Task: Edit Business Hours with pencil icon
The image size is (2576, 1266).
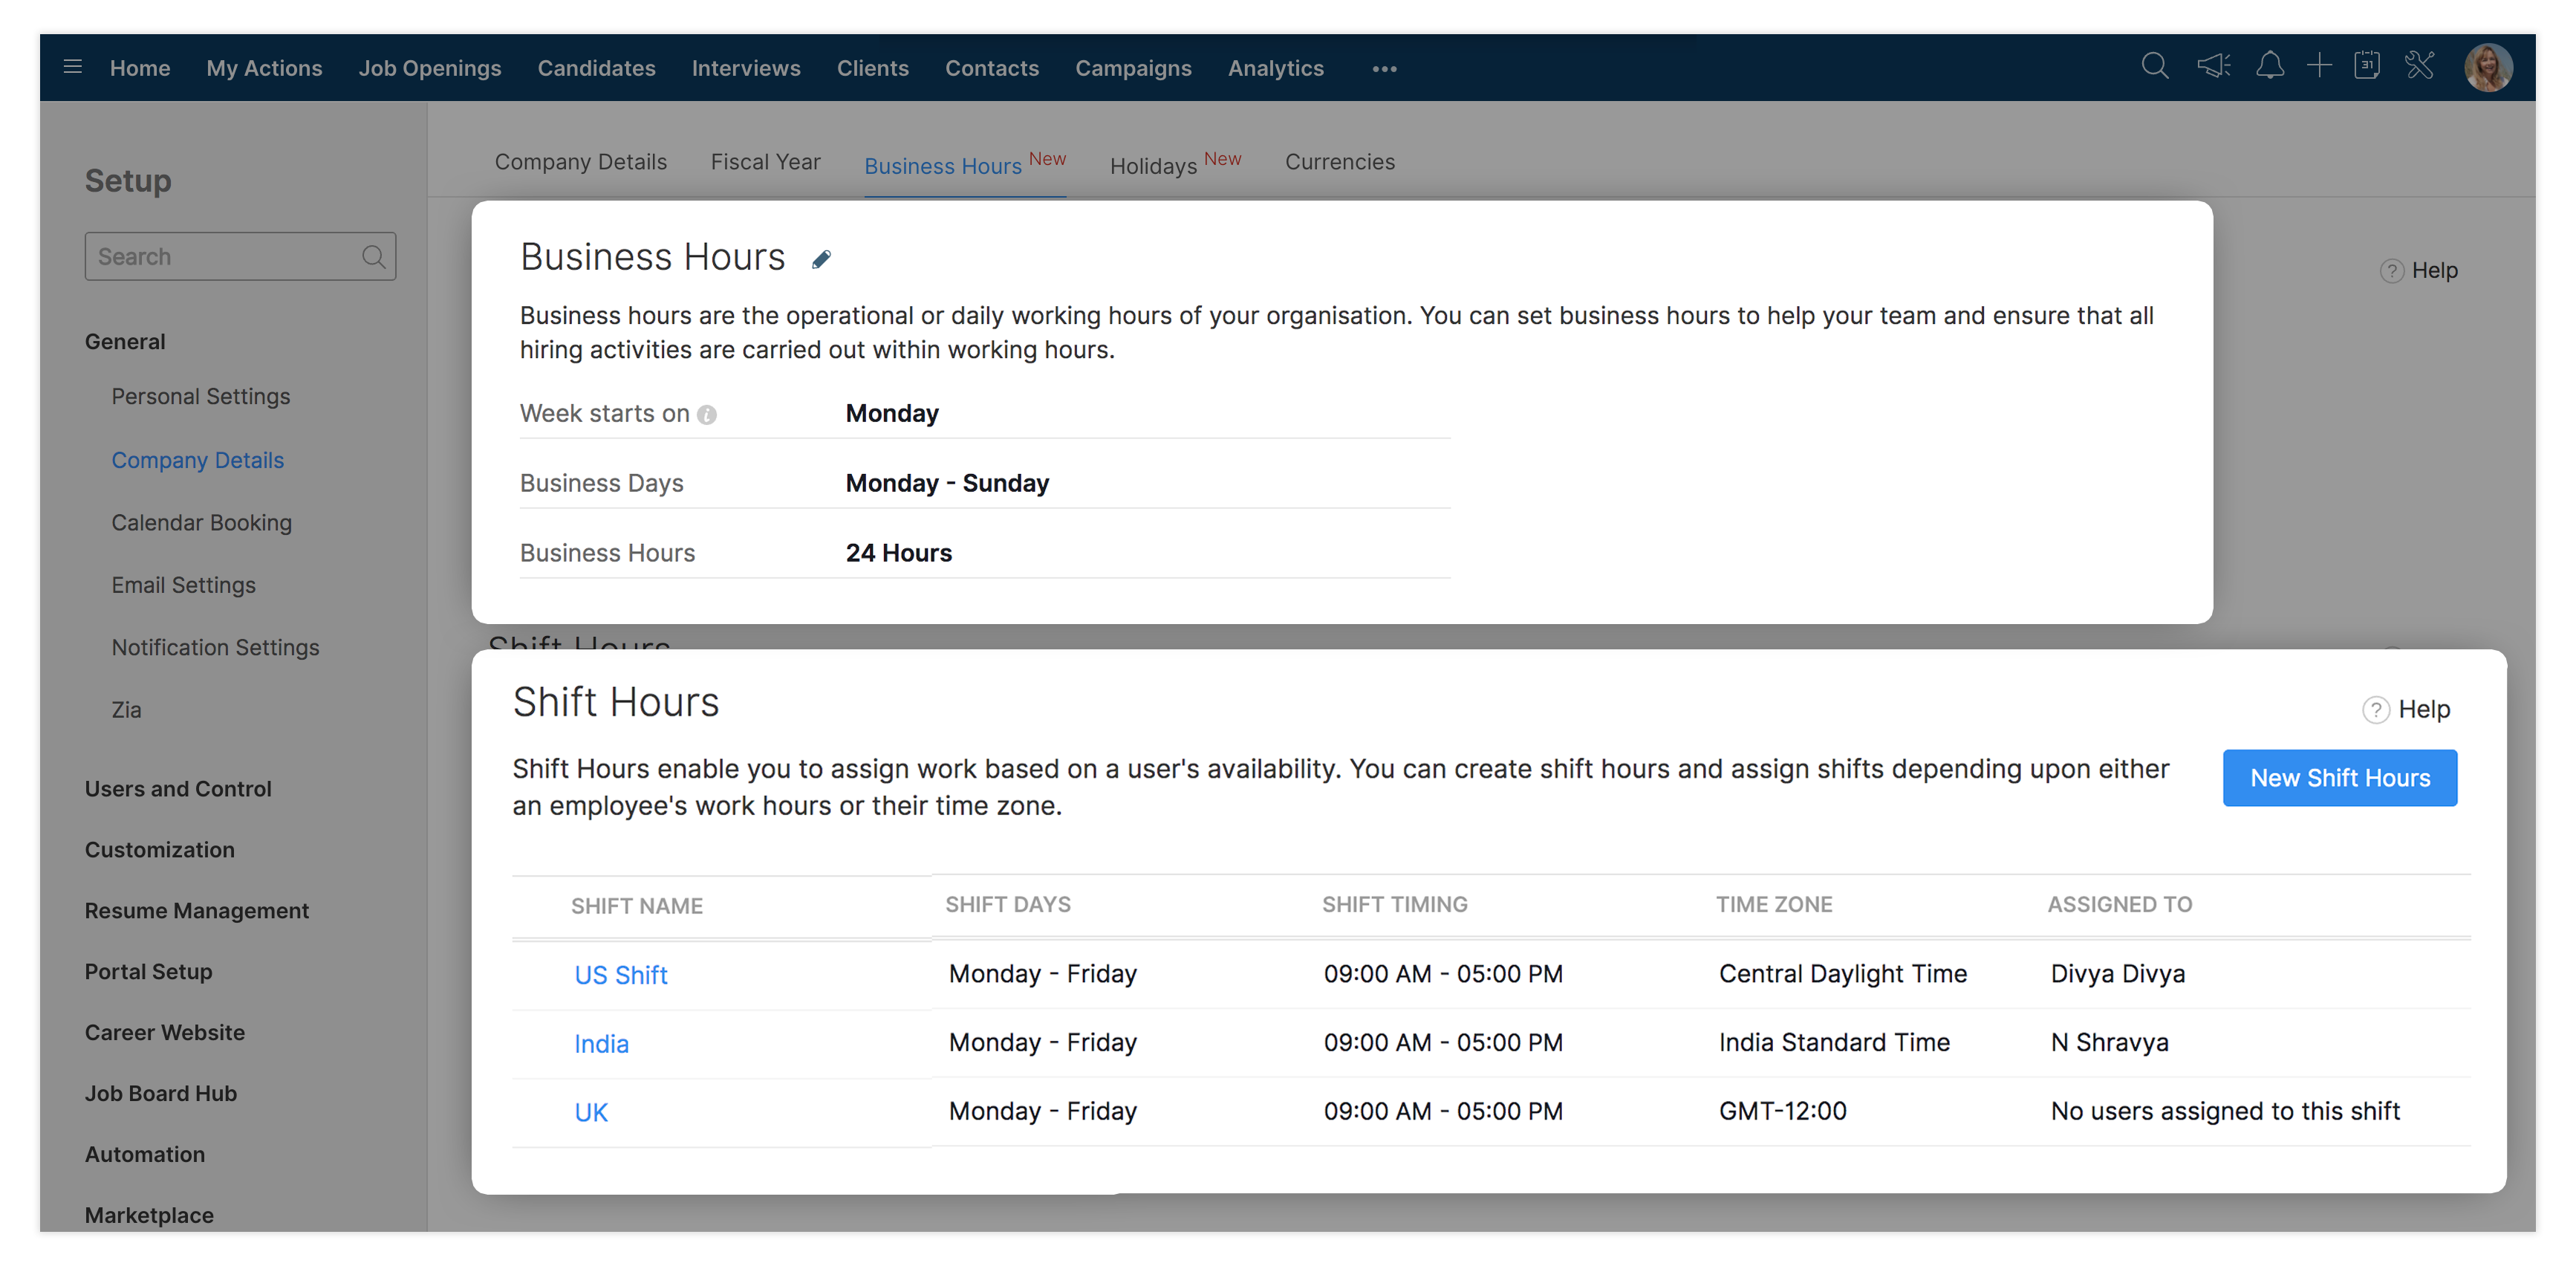Action: (821, 260)
